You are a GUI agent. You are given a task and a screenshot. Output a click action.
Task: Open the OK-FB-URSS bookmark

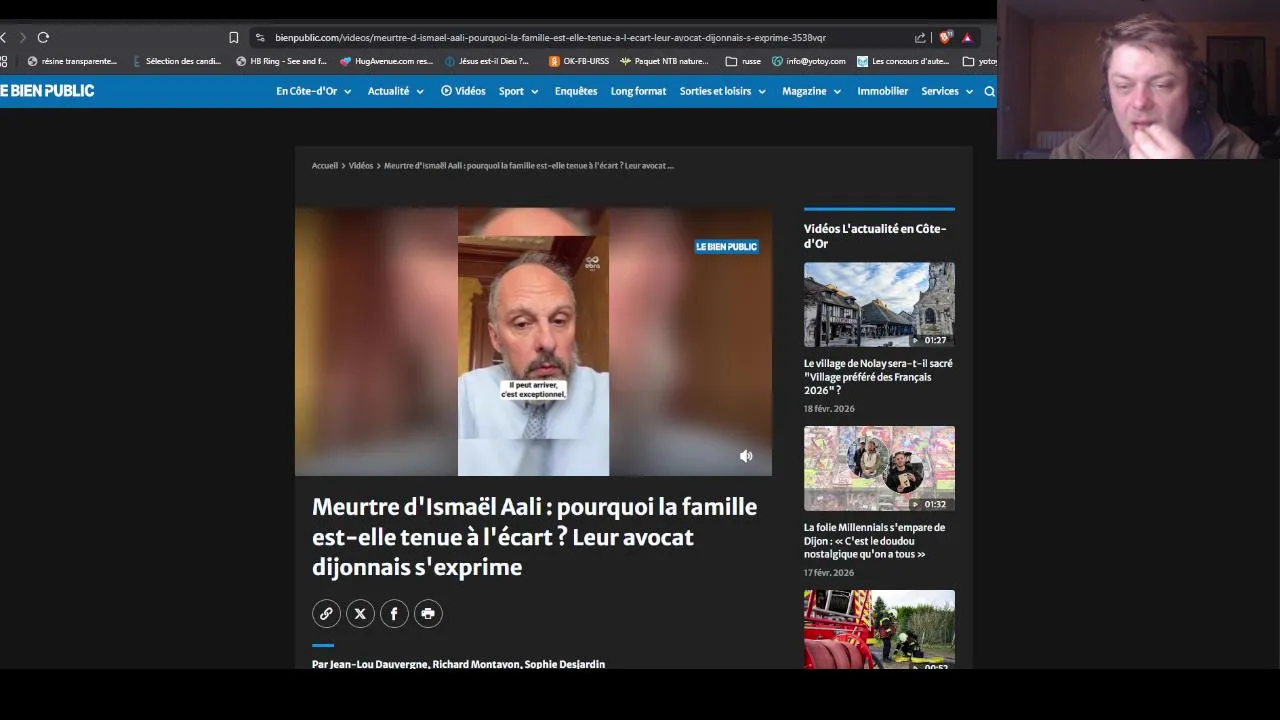click(578, 61)
